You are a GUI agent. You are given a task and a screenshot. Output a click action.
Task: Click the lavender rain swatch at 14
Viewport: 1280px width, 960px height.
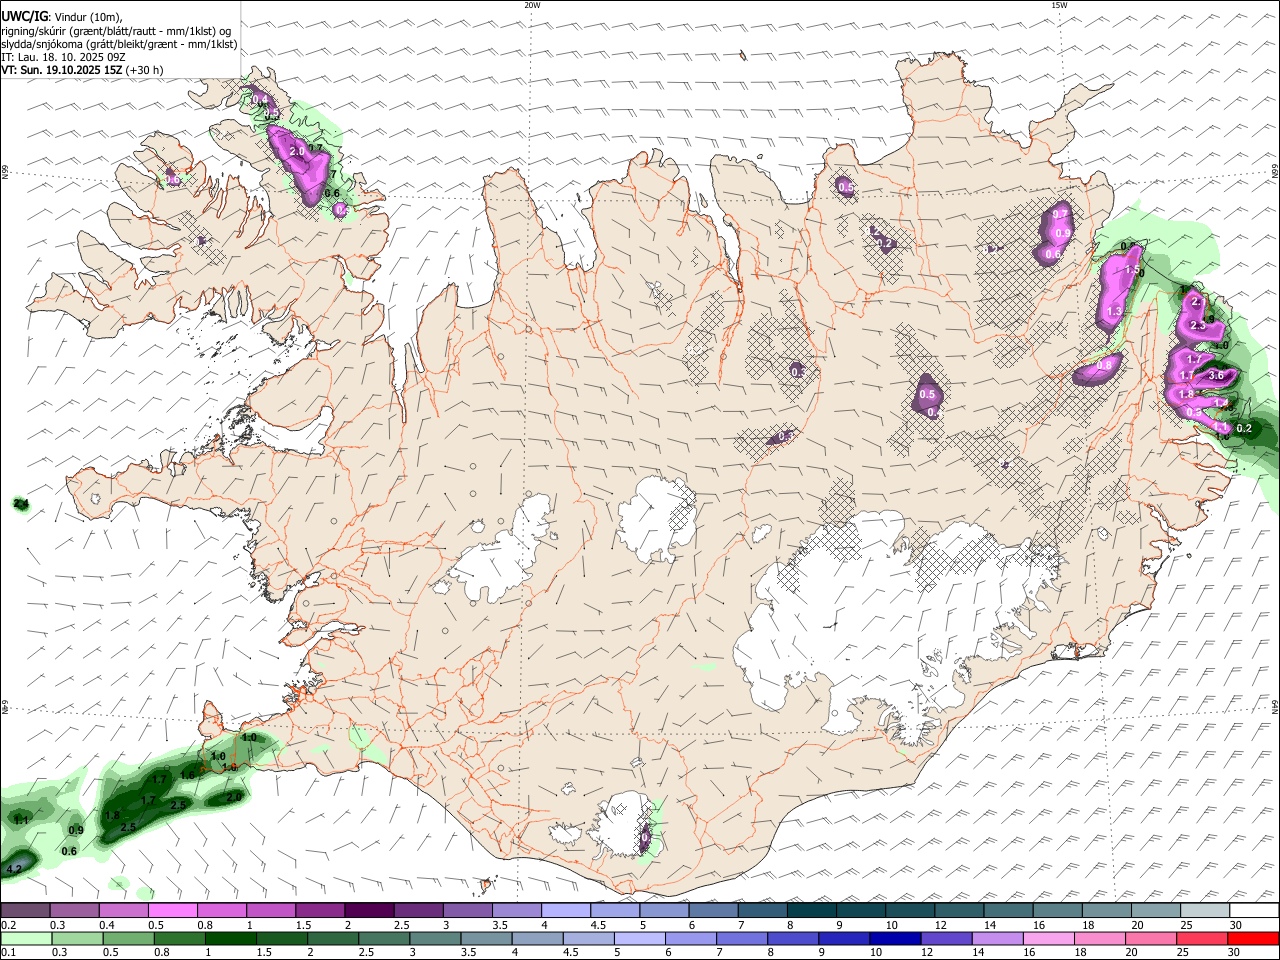[999, 938]
